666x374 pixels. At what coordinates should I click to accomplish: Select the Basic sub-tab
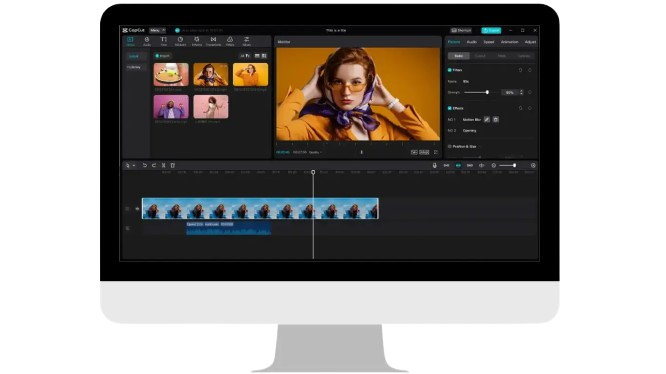click(x=459, y=56)
